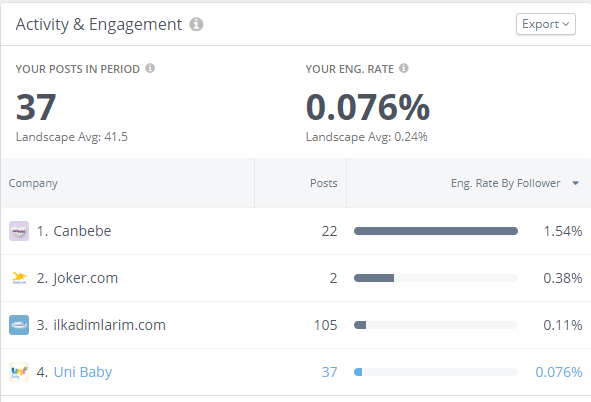Click the Uni Baby 0.076% rate value

point(559,372)
